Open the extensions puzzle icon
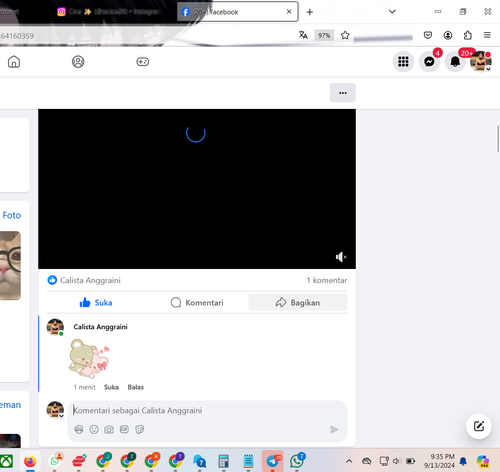 [x=468, y=35]
